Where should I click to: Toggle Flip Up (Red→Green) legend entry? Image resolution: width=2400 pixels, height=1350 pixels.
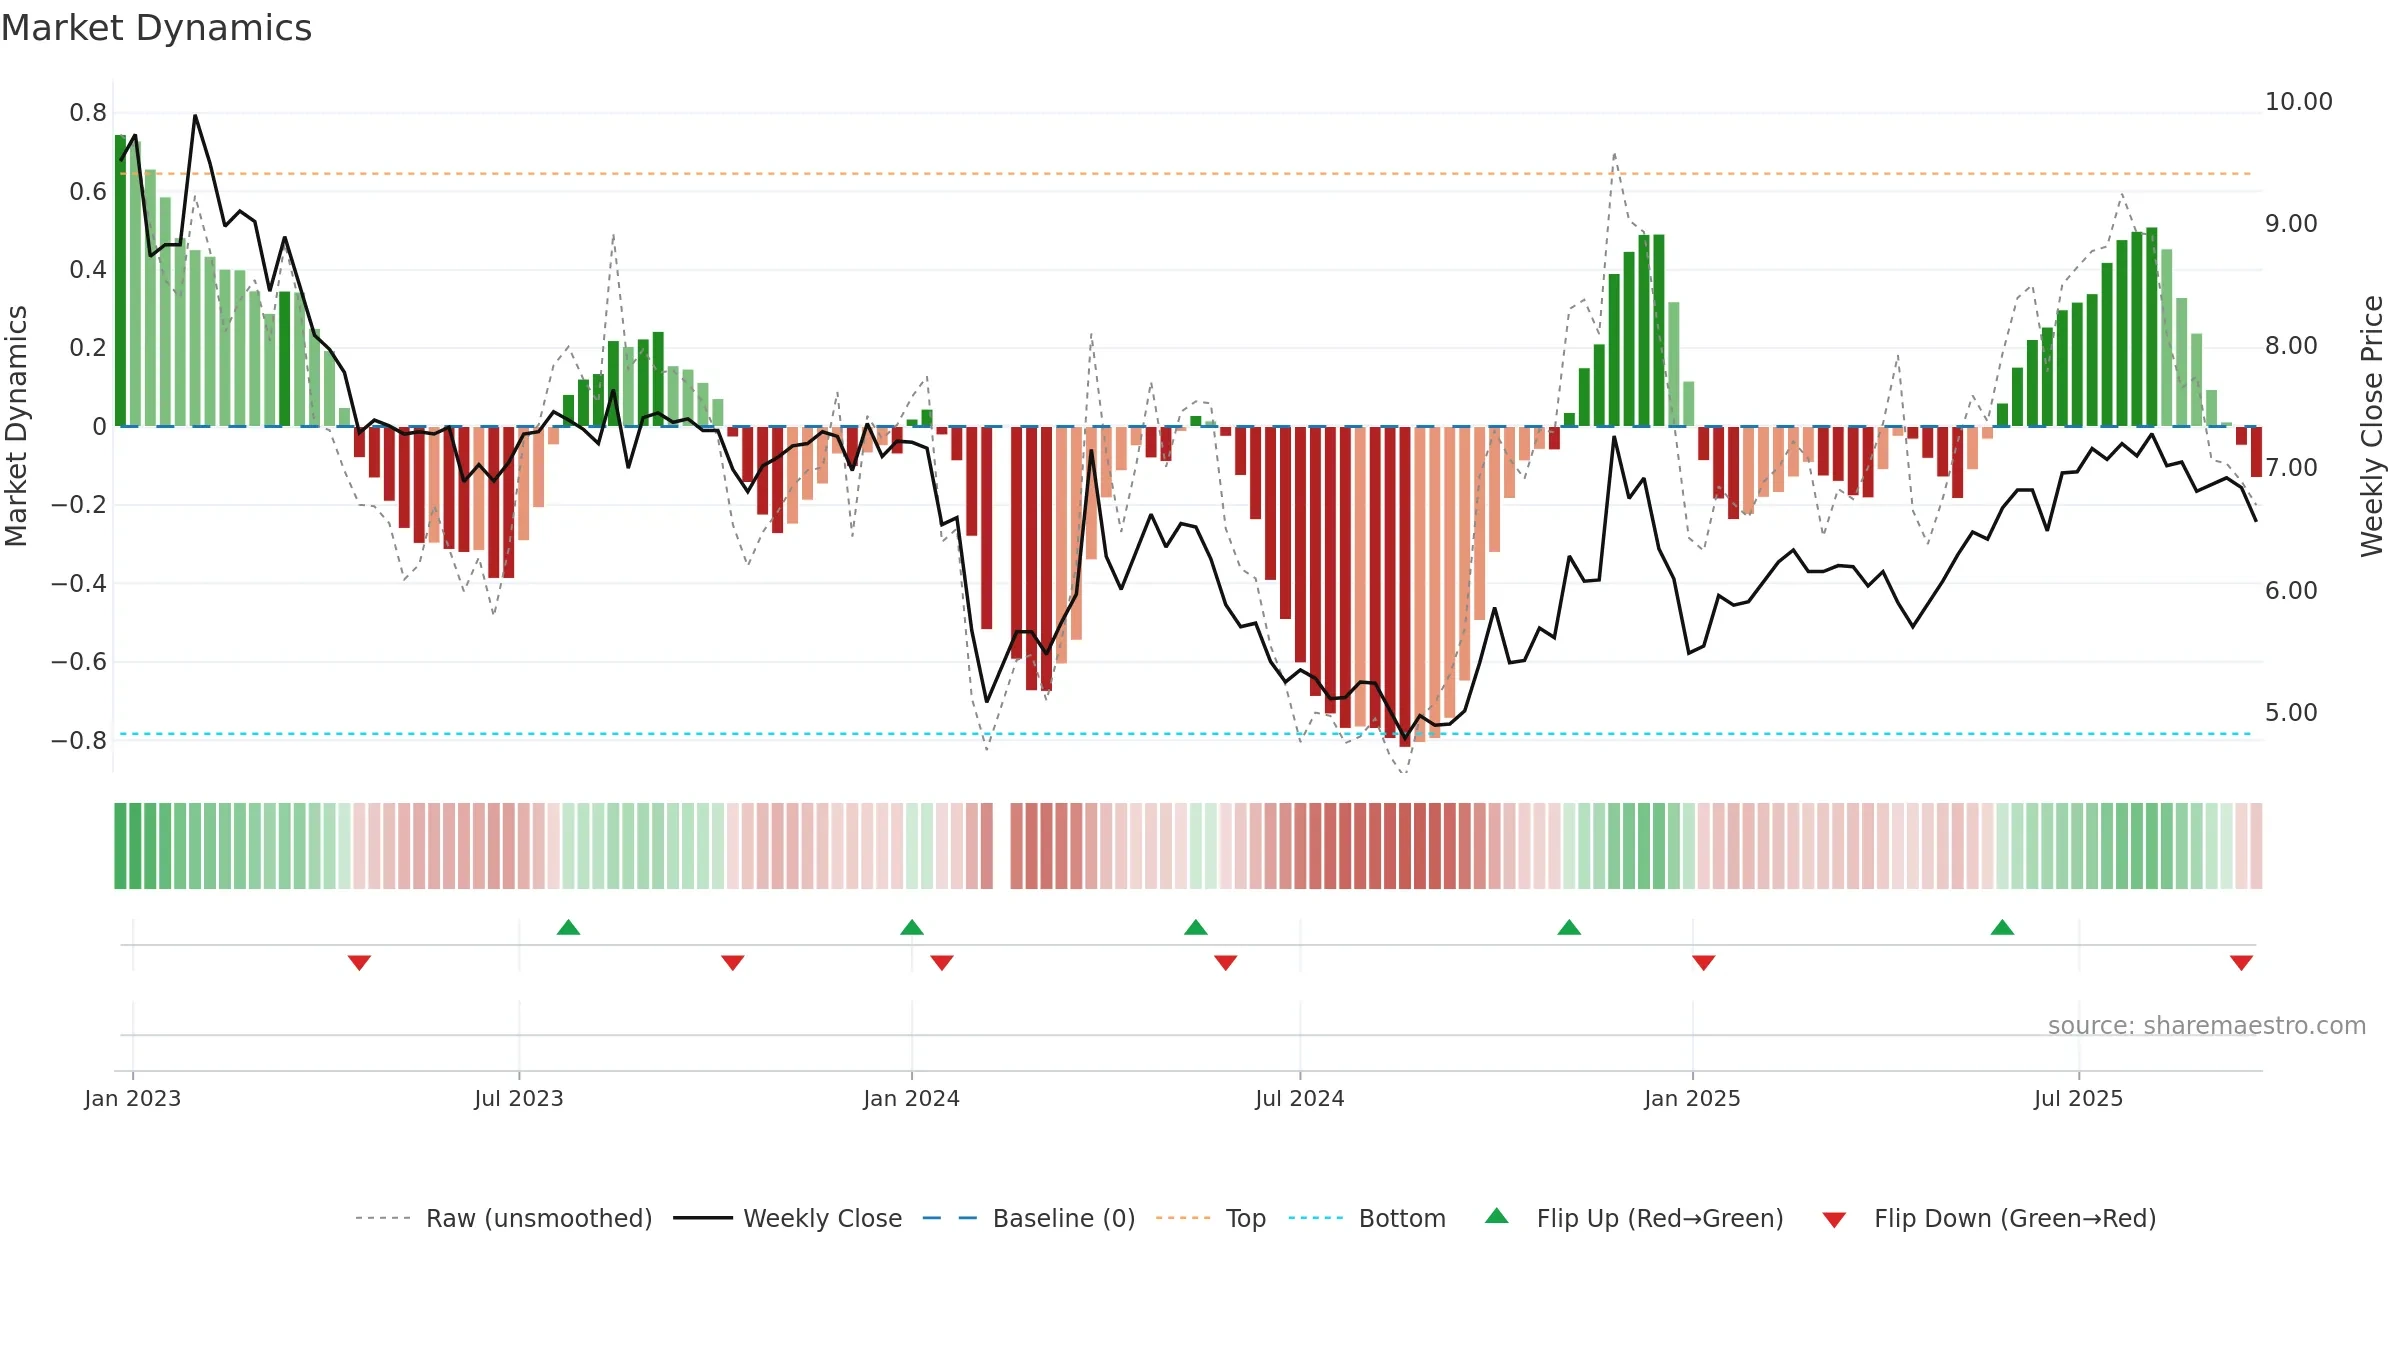[1634, 1218]
